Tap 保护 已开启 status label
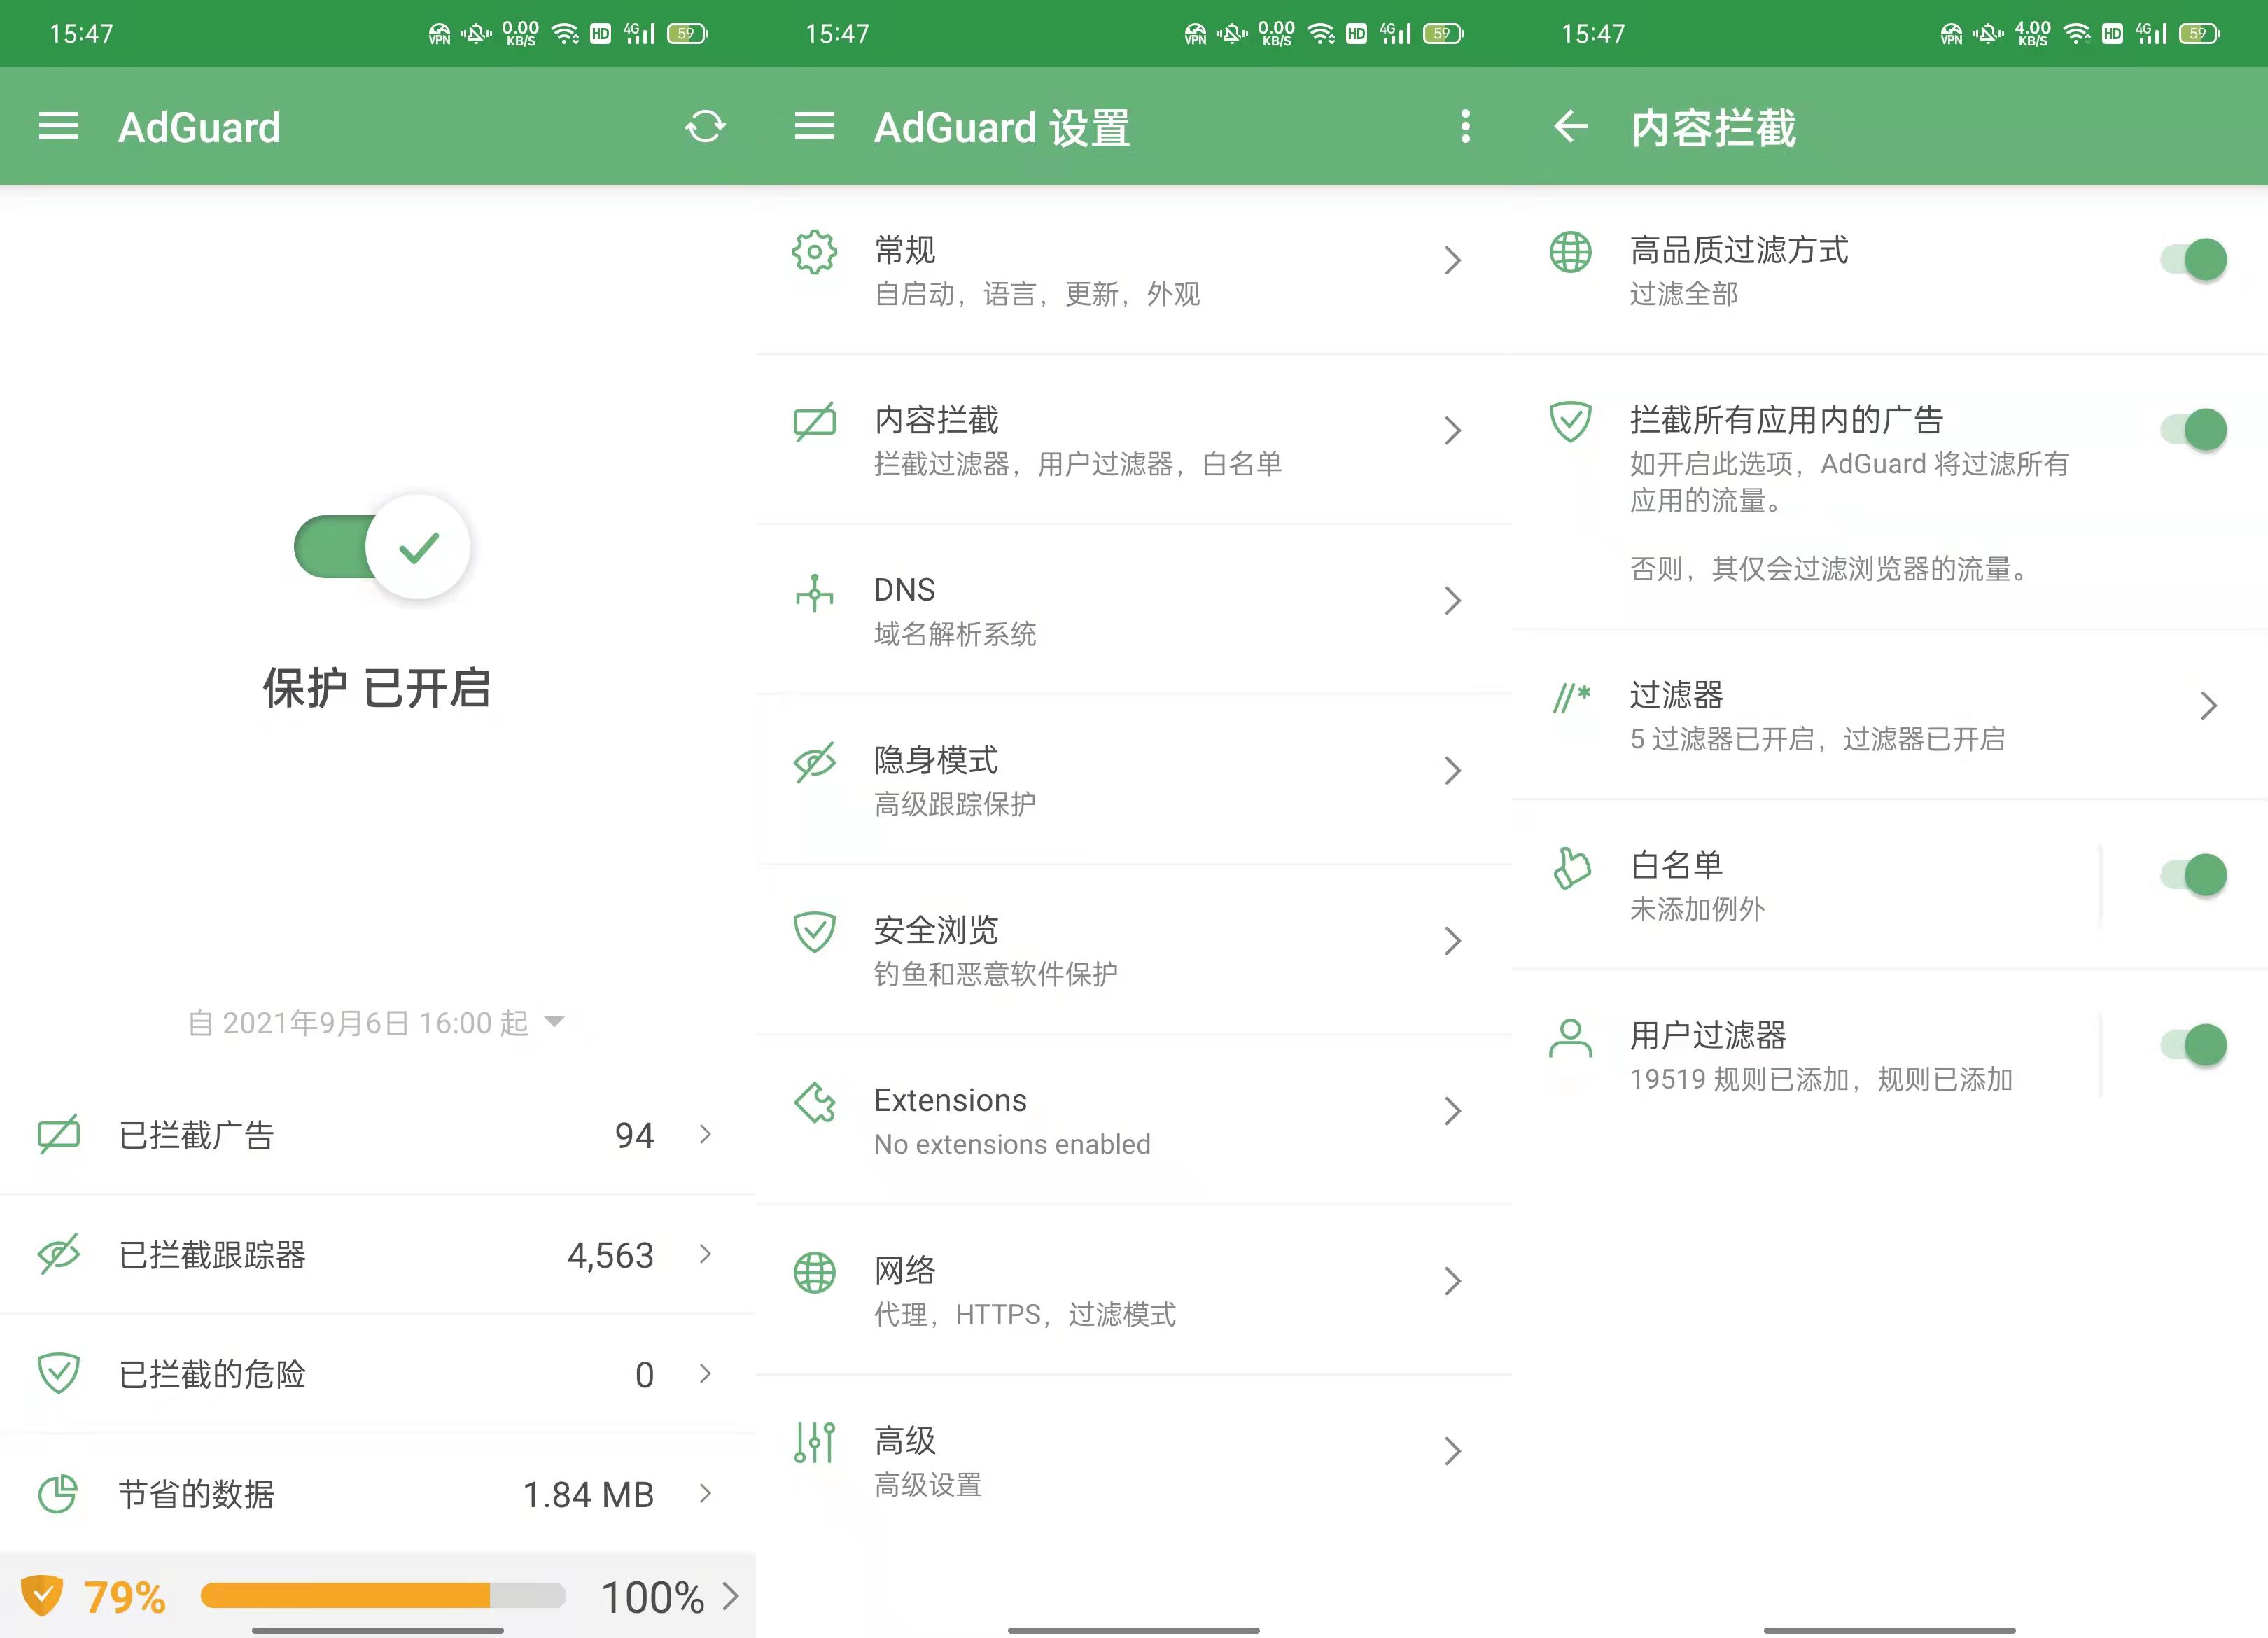 point(376,688)
